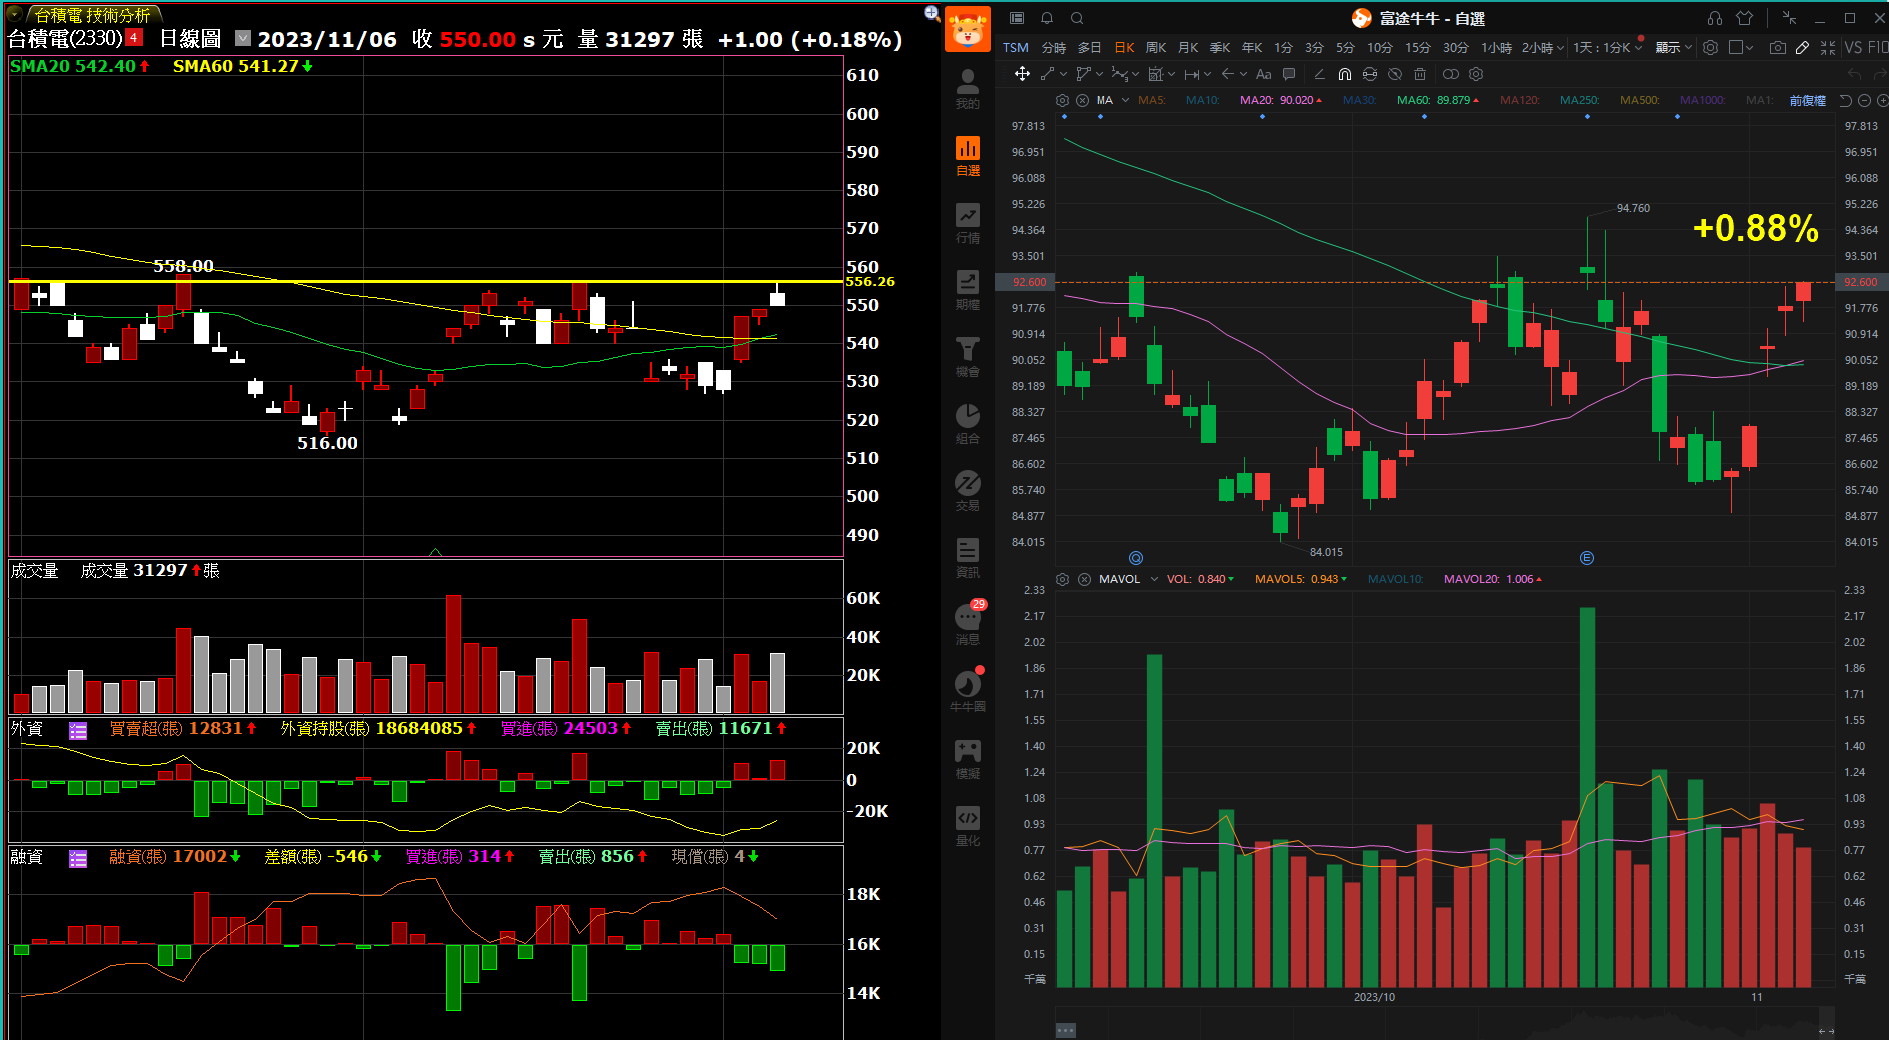This screenshot has width=1889, height=1040.
Task: Click the chart zoom in plus button
Action: pyautogui.click(x=1883, y=100)
